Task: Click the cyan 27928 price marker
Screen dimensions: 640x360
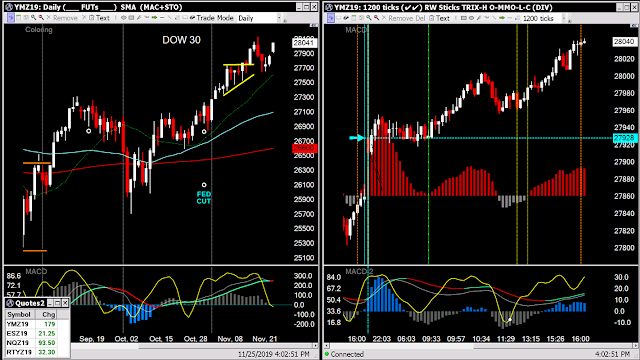Action: point(625,138)
